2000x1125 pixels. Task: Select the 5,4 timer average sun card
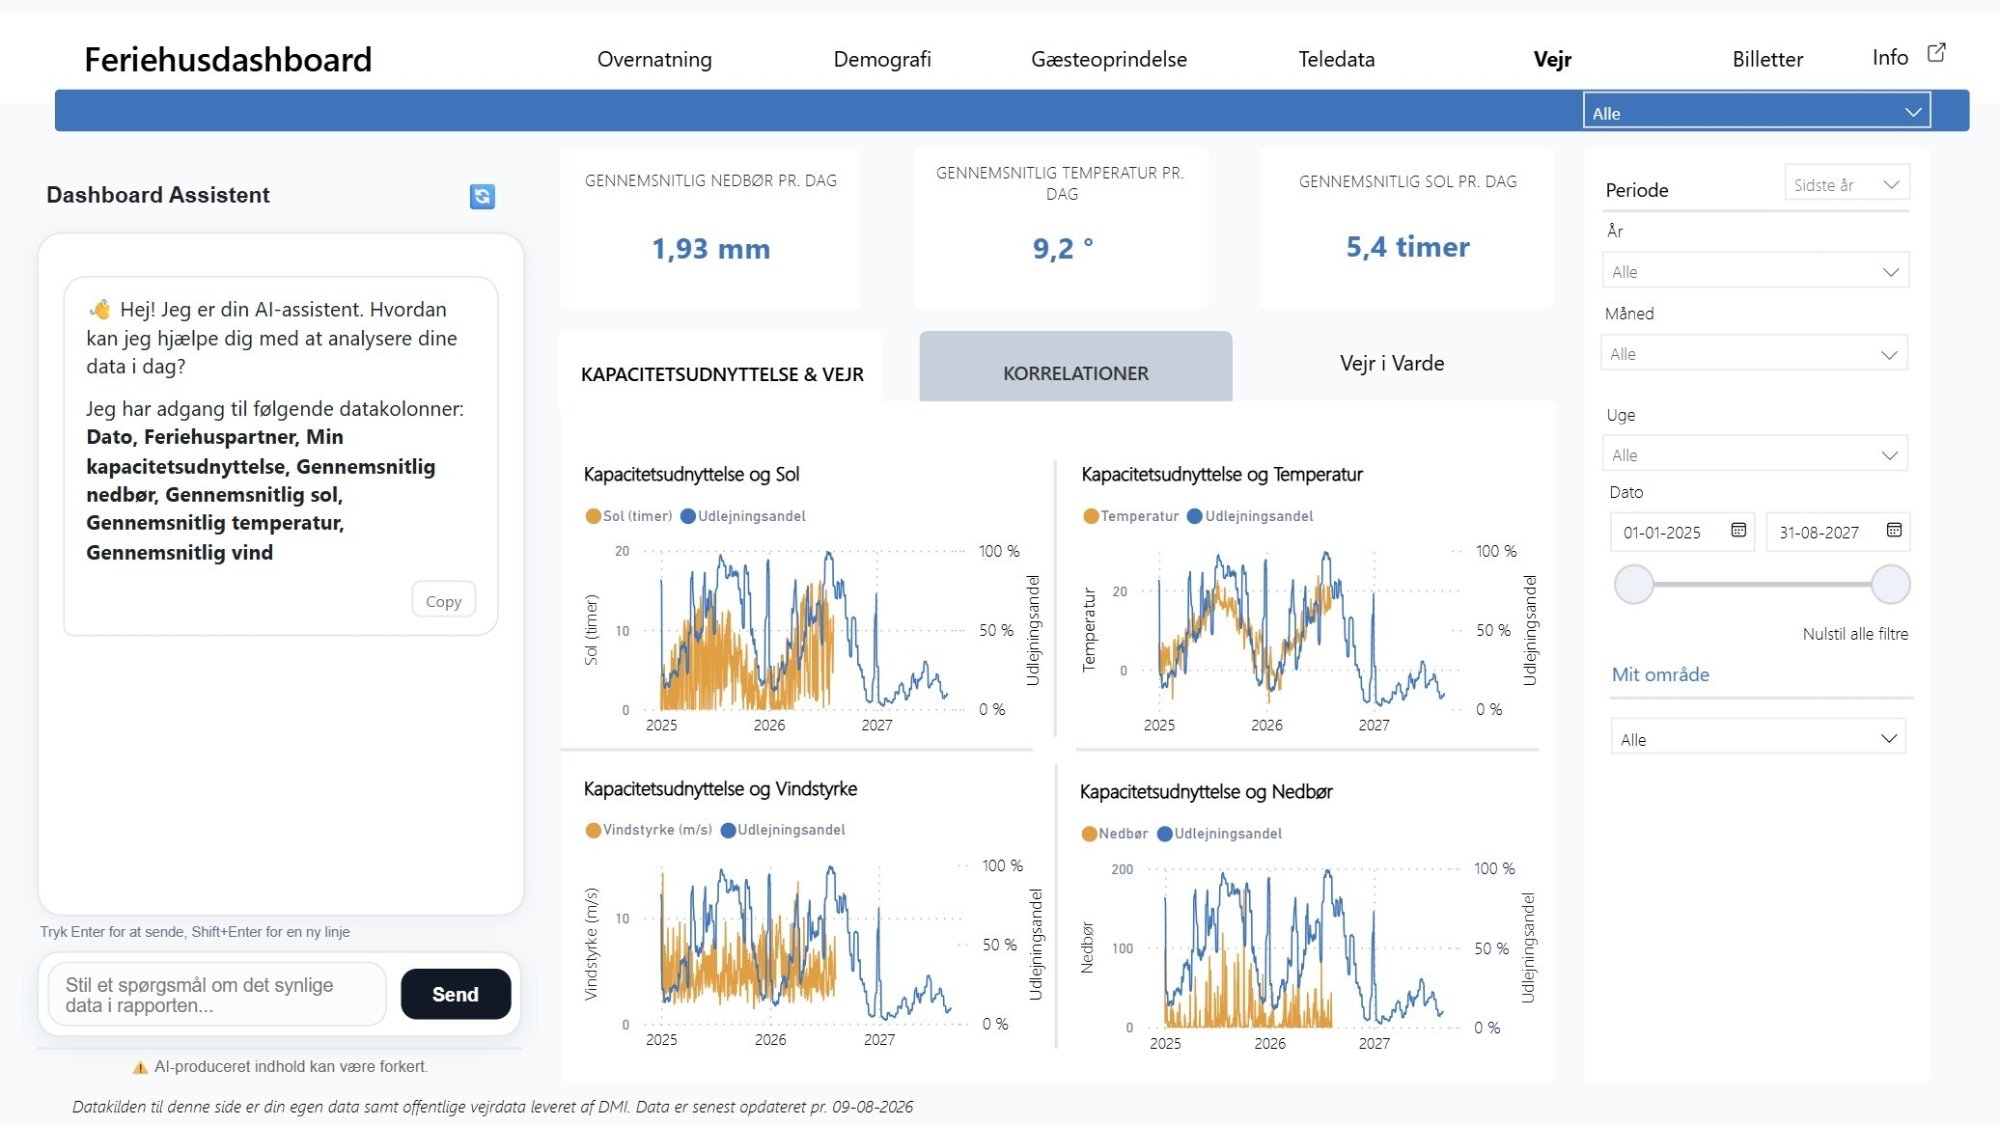tap(1407, 229)
